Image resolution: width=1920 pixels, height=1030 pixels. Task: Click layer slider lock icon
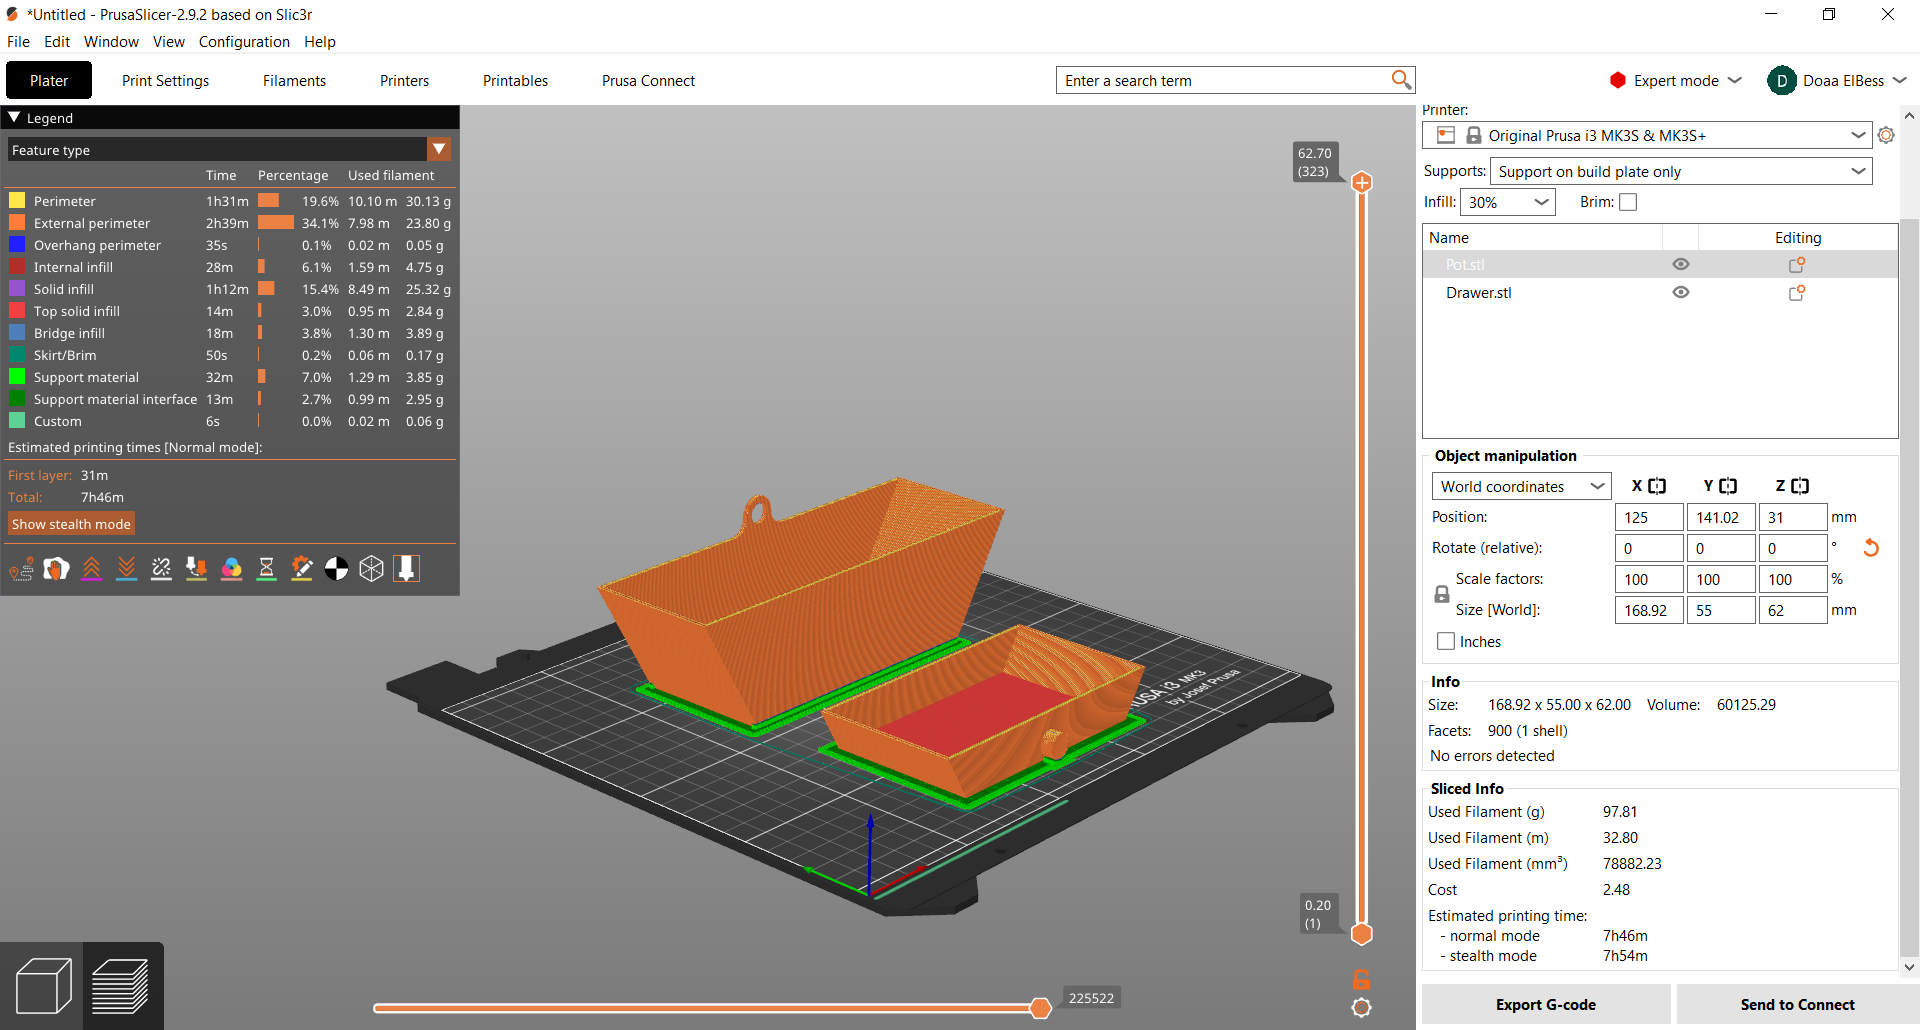coord(1361,979)
